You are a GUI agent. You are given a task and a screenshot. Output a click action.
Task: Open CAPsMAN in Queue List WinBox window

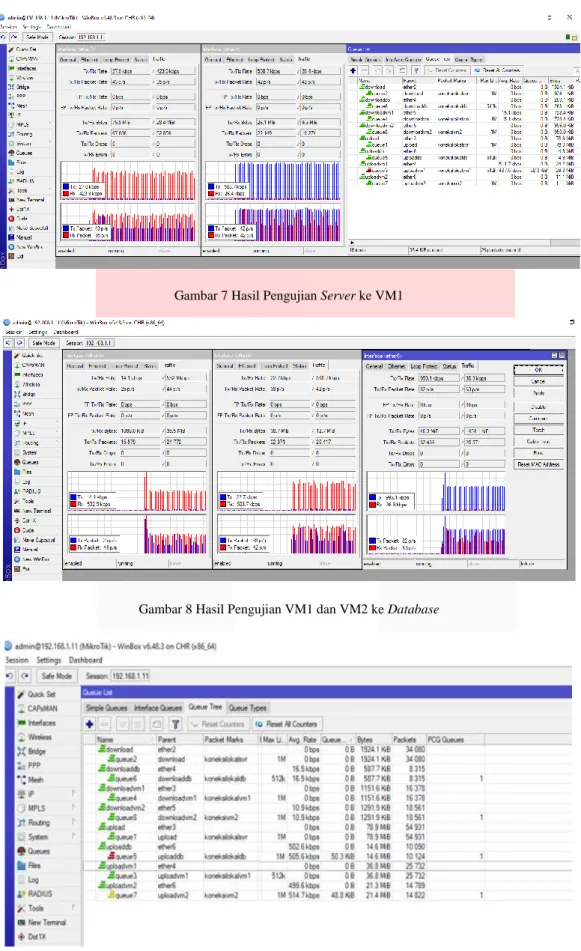(x=38, y=708)
